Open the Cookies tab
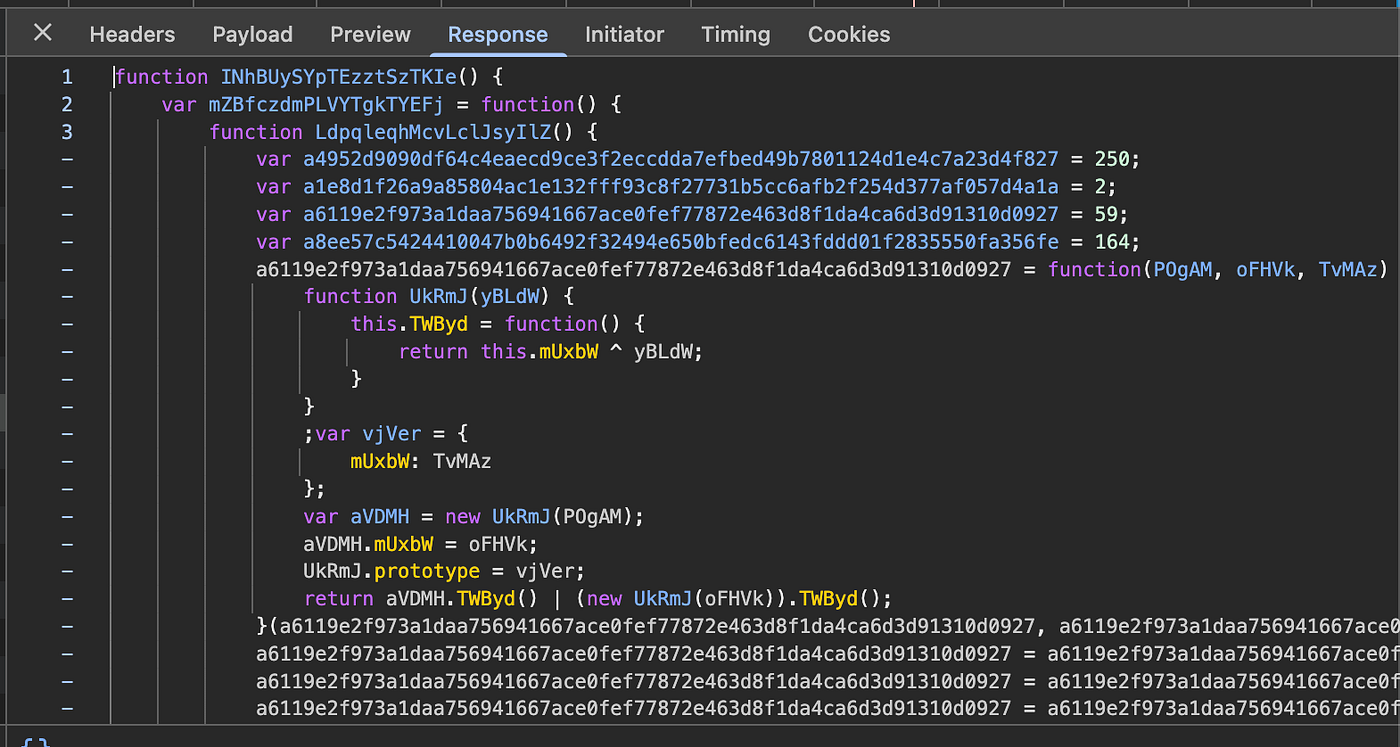Screen dimensions: 1400x747 click(x=849, y=34)
